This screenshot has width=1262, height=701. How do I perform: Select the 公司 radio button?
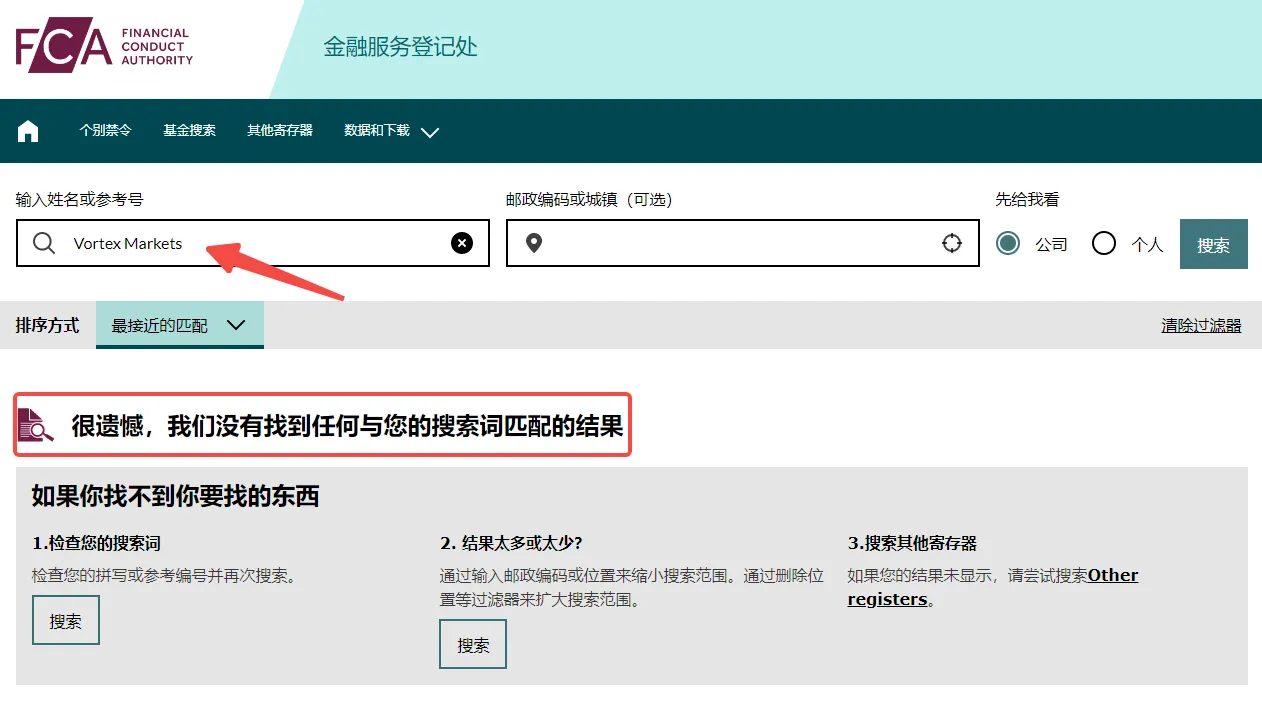click(1008, 243)
